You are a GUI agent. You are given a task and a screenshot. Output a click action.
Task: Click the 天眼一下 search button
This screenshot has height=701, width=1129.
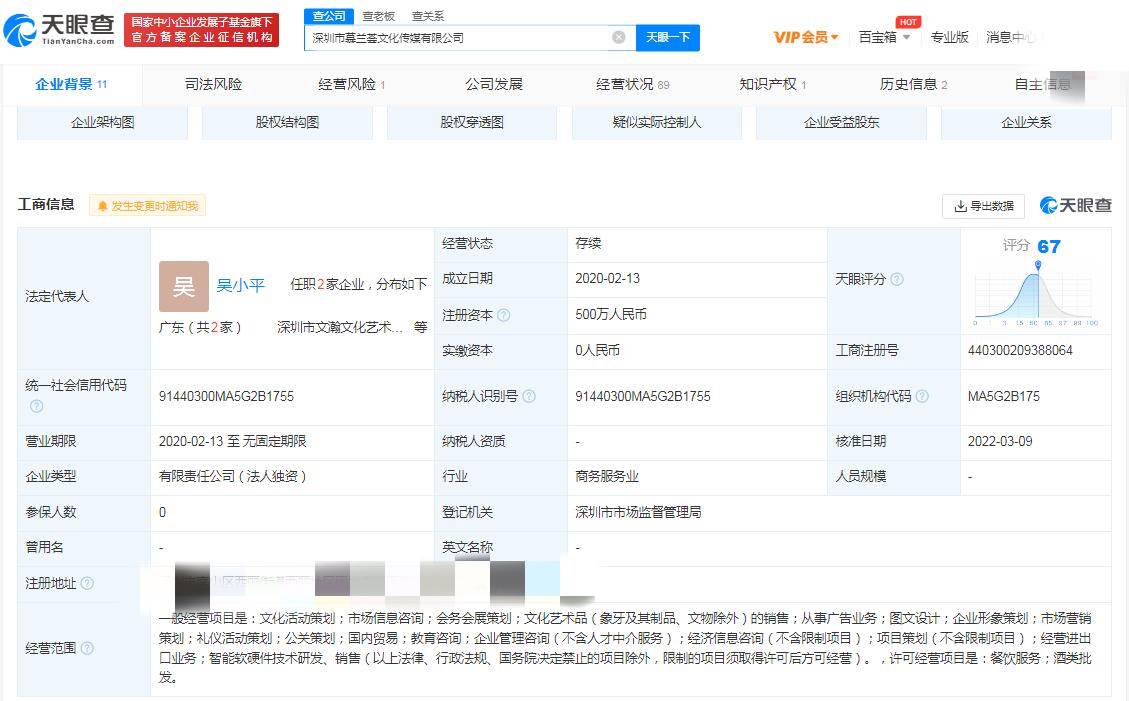tap(668, 36)
